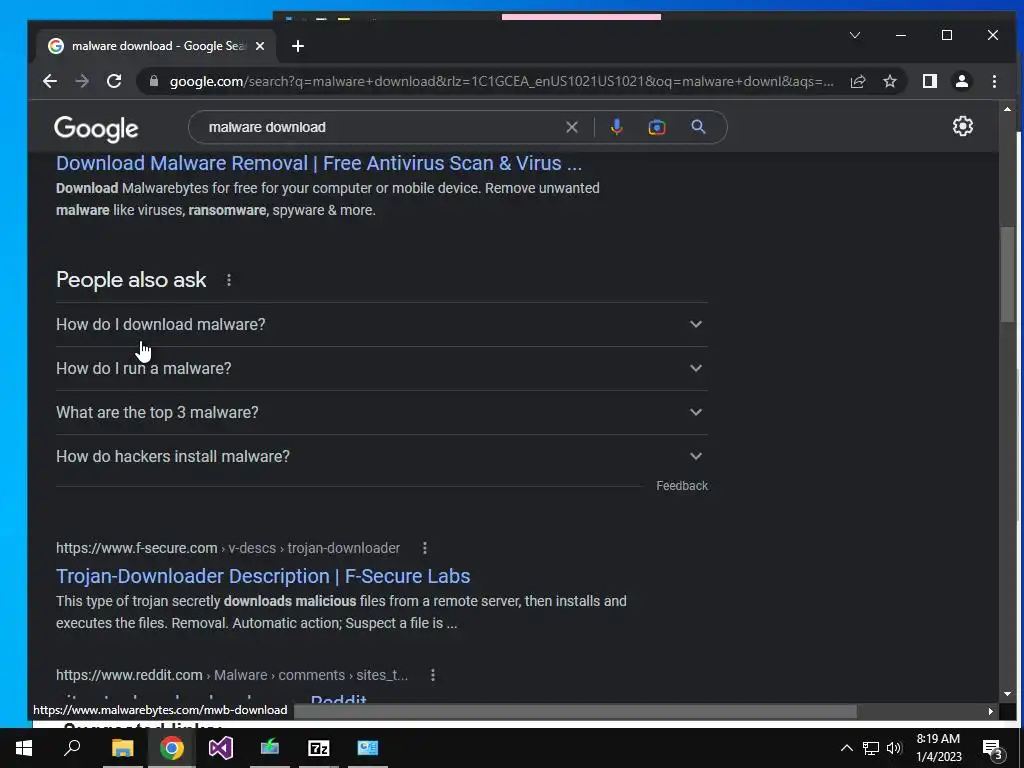This screenshot has width=1024, height=768.
Task: Open Chrome side panel
Action: pos(929,81)
